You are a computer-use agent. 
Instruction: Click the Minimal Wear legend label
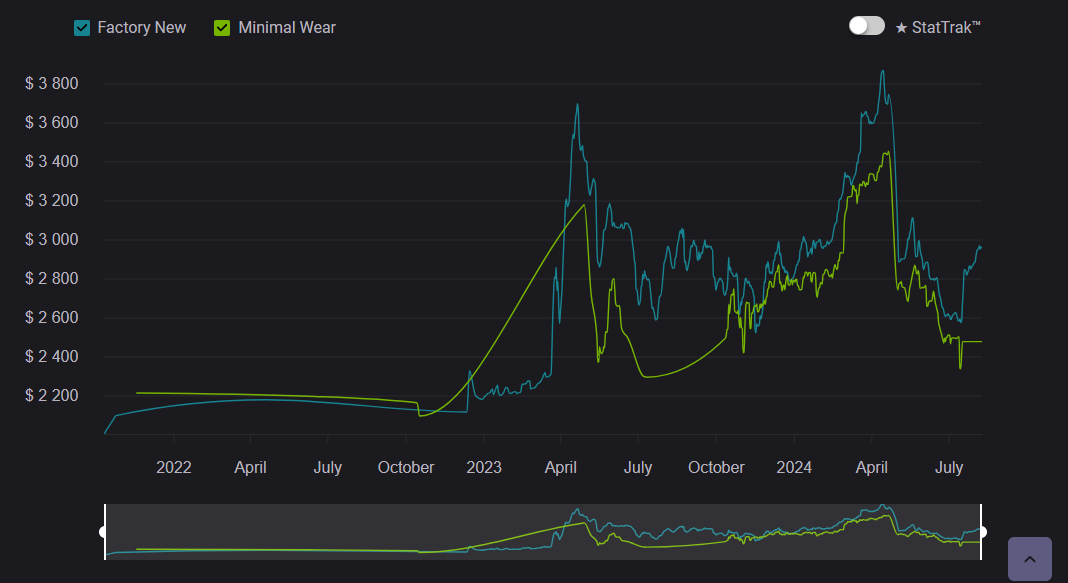click(287, 28)
